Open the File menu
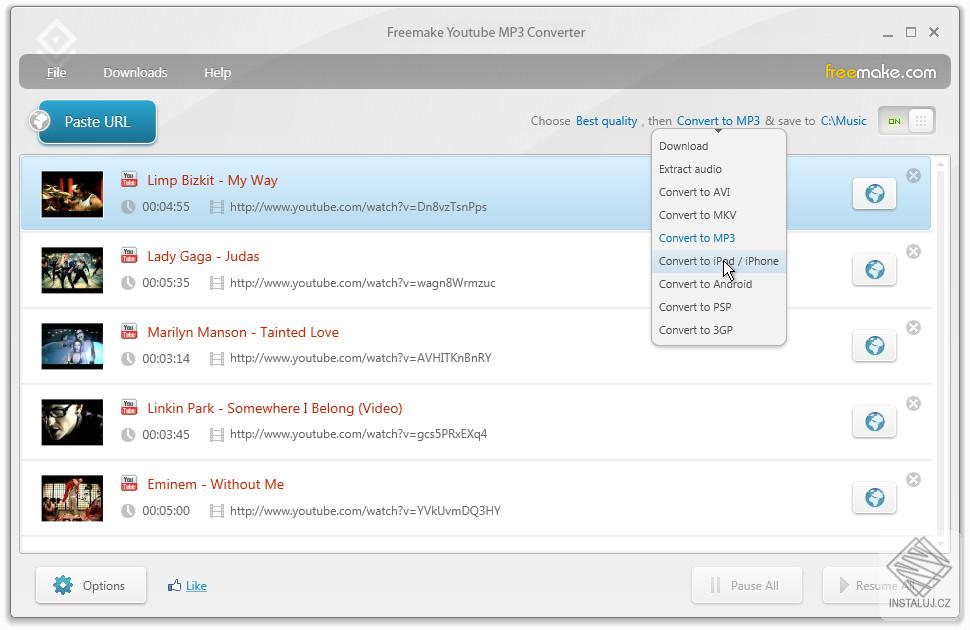The image size is (970, 630). [56, 72]
